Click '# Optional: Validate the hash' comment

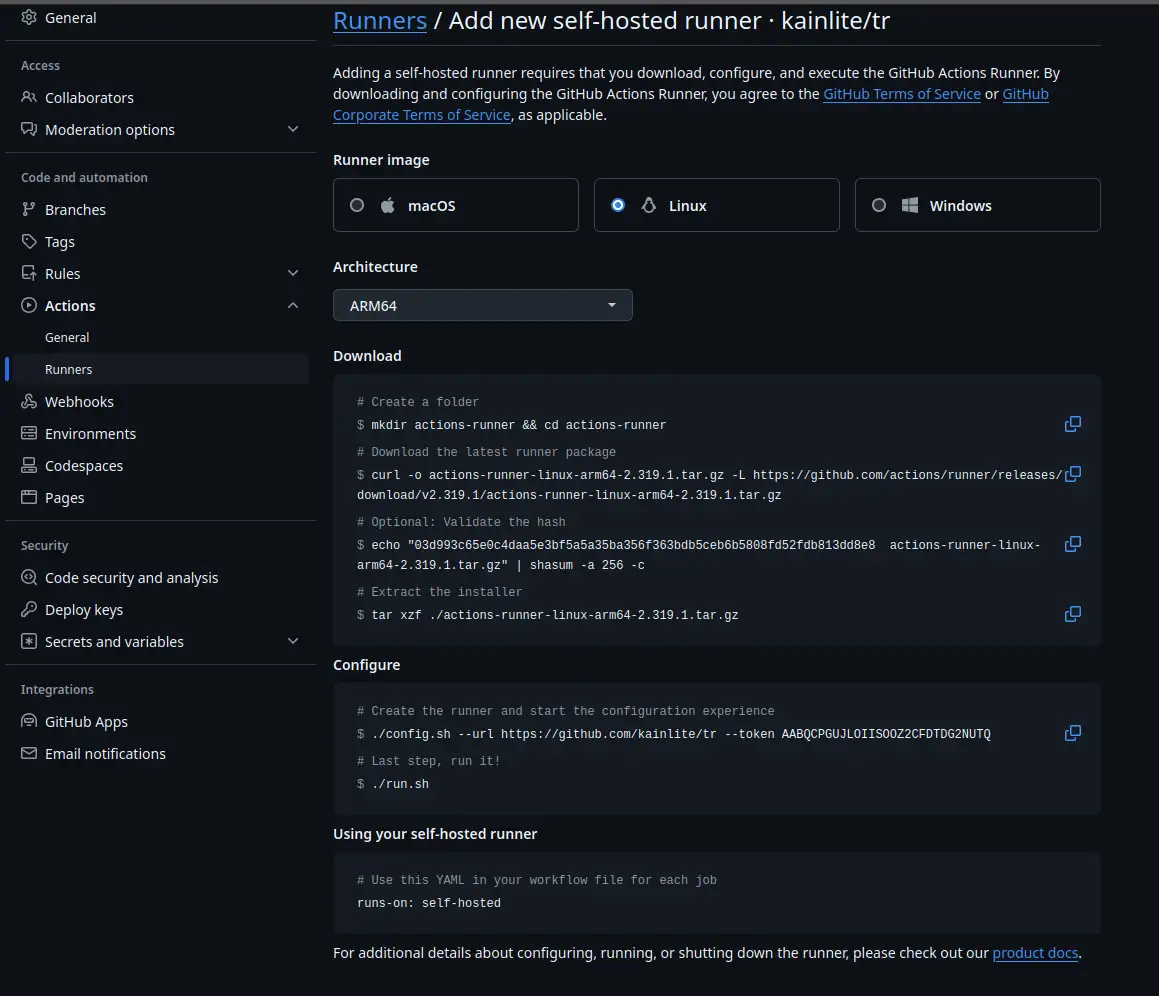click(x=461, y=522)
